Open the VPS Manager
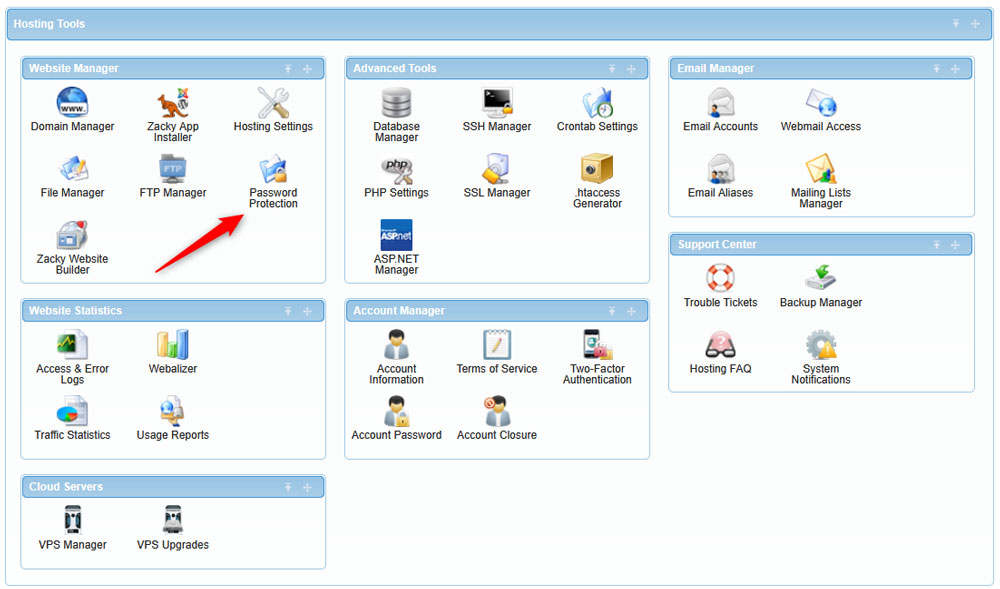Viewport: 1000px width, 589px height. click(72, 522)
